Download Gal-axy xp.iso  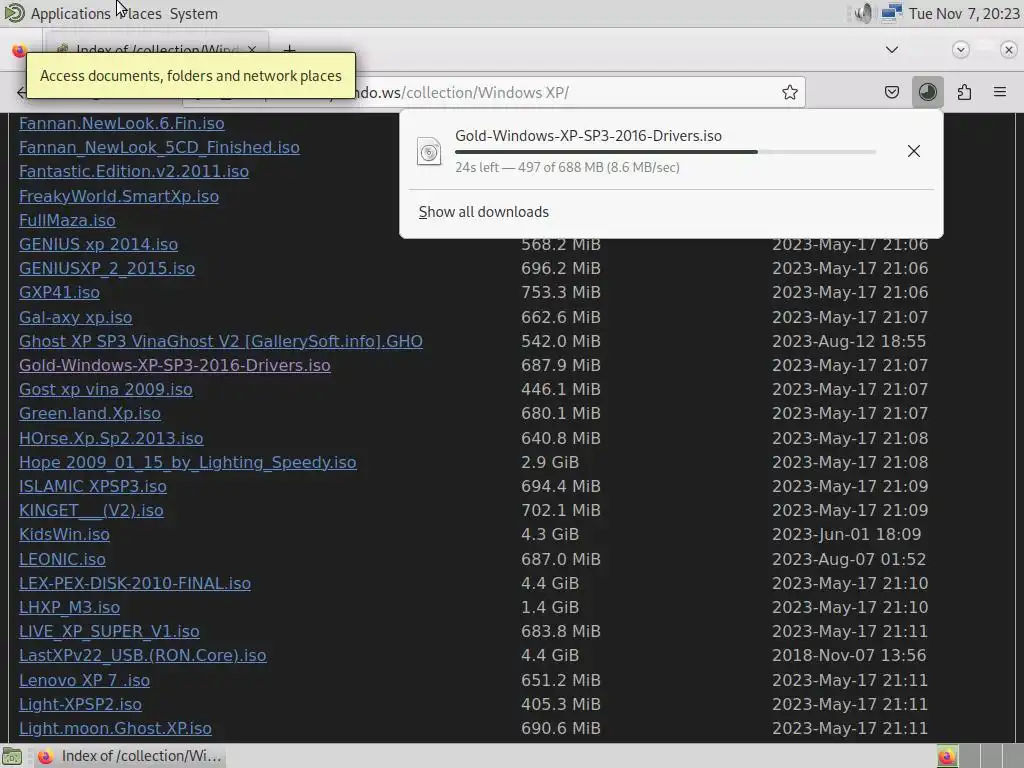[x=76, y=317]
